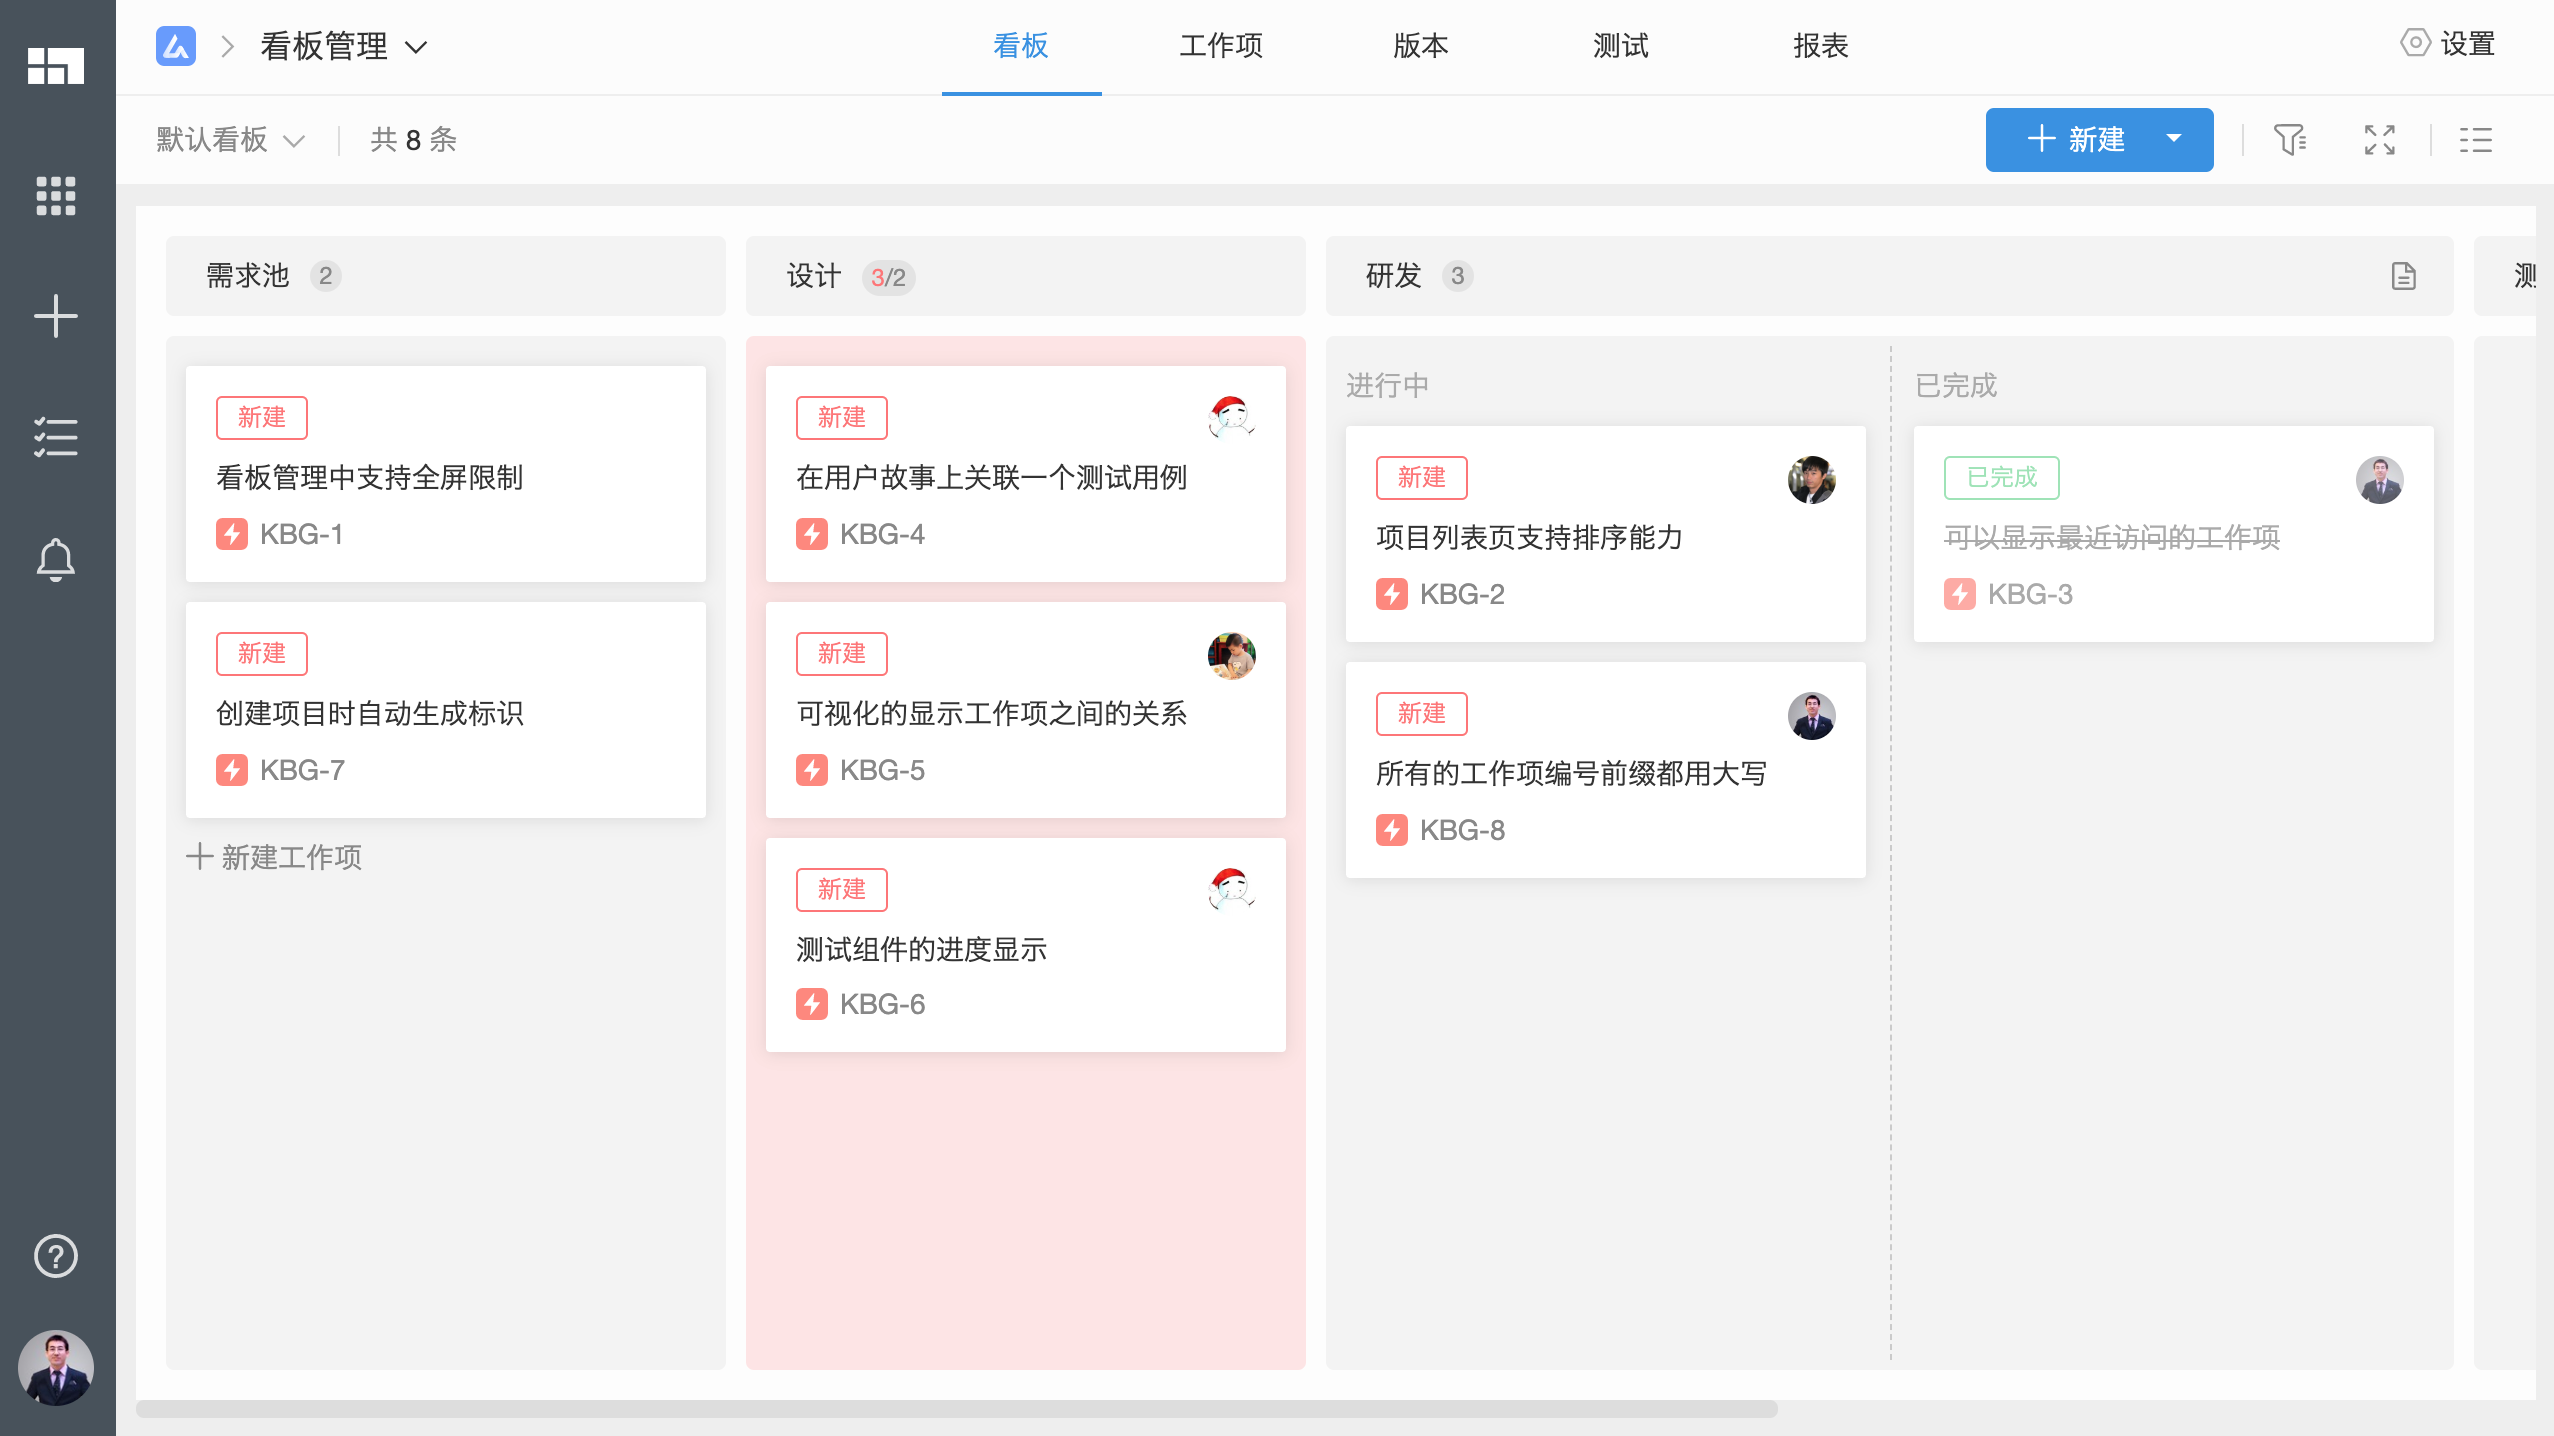
Task: Open the 研发 column document icon
Action: click(2403, 276)
